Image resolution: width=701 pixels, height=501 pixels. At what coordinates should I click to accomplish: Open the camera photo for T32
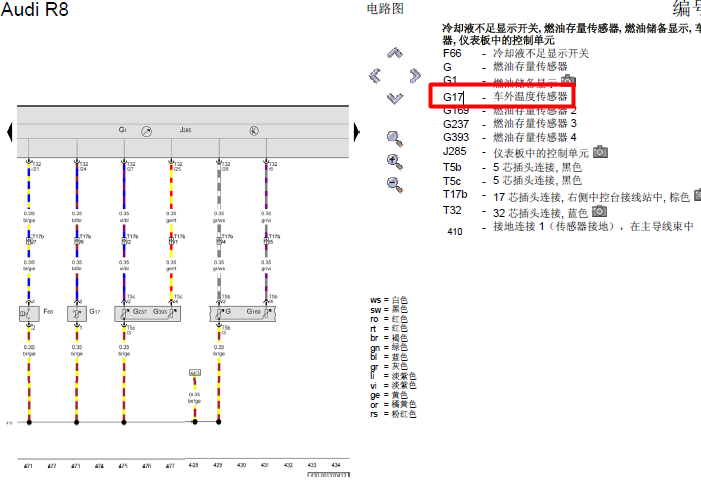(600, 211)
